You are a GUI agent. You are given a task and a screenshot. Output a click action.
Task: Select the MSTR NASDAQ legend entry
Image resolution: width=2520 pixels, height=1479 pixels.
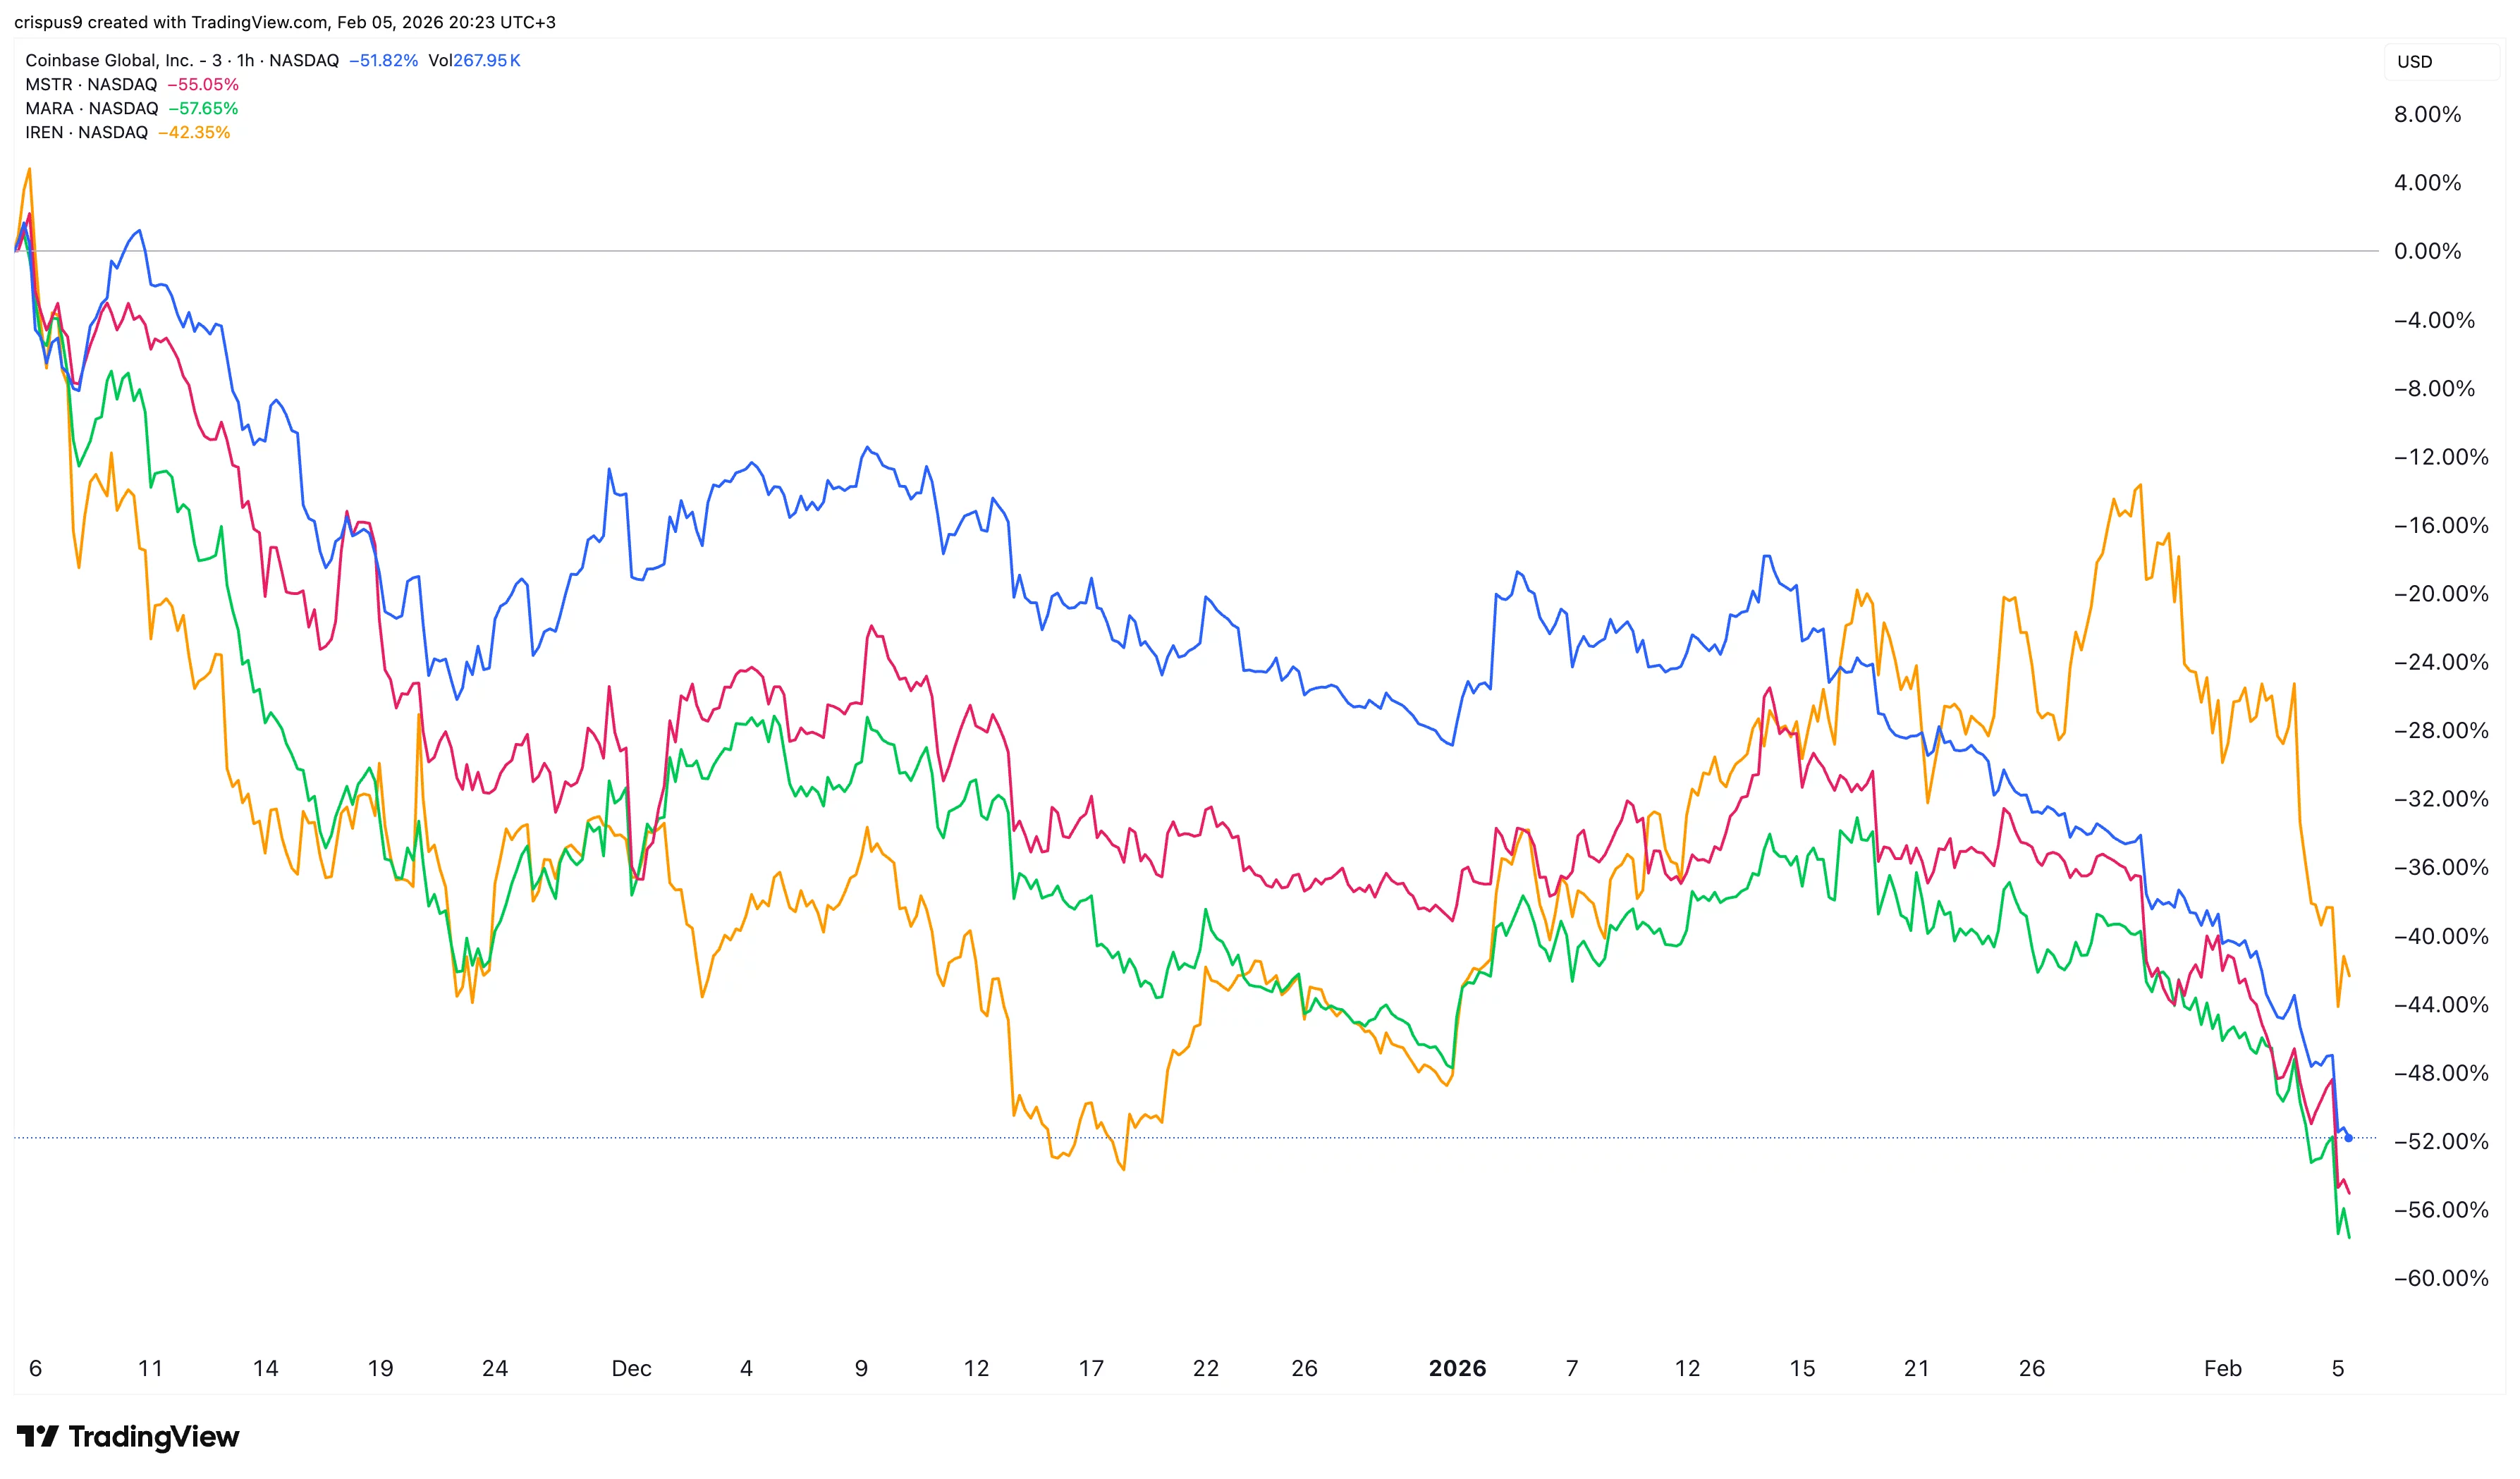tap(91, 85)
